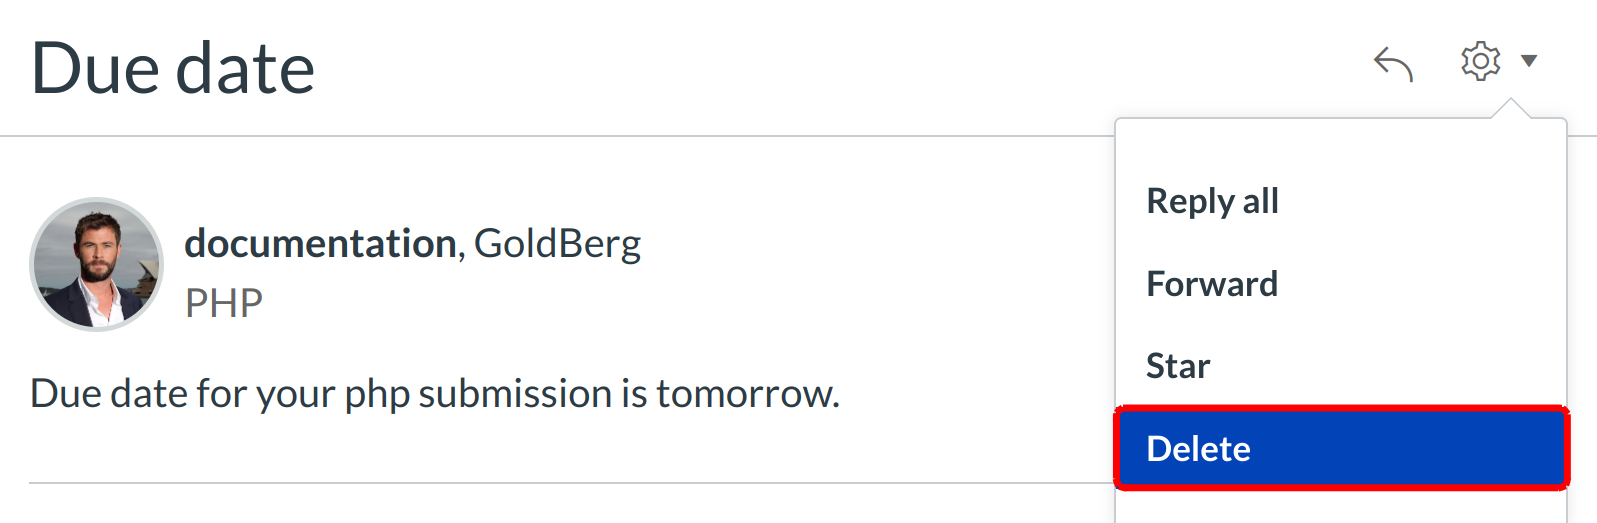This screenshot has width=1597, height=523.
Task: Click the "Due date" subject heading
Action: click(x=173, y=69)
